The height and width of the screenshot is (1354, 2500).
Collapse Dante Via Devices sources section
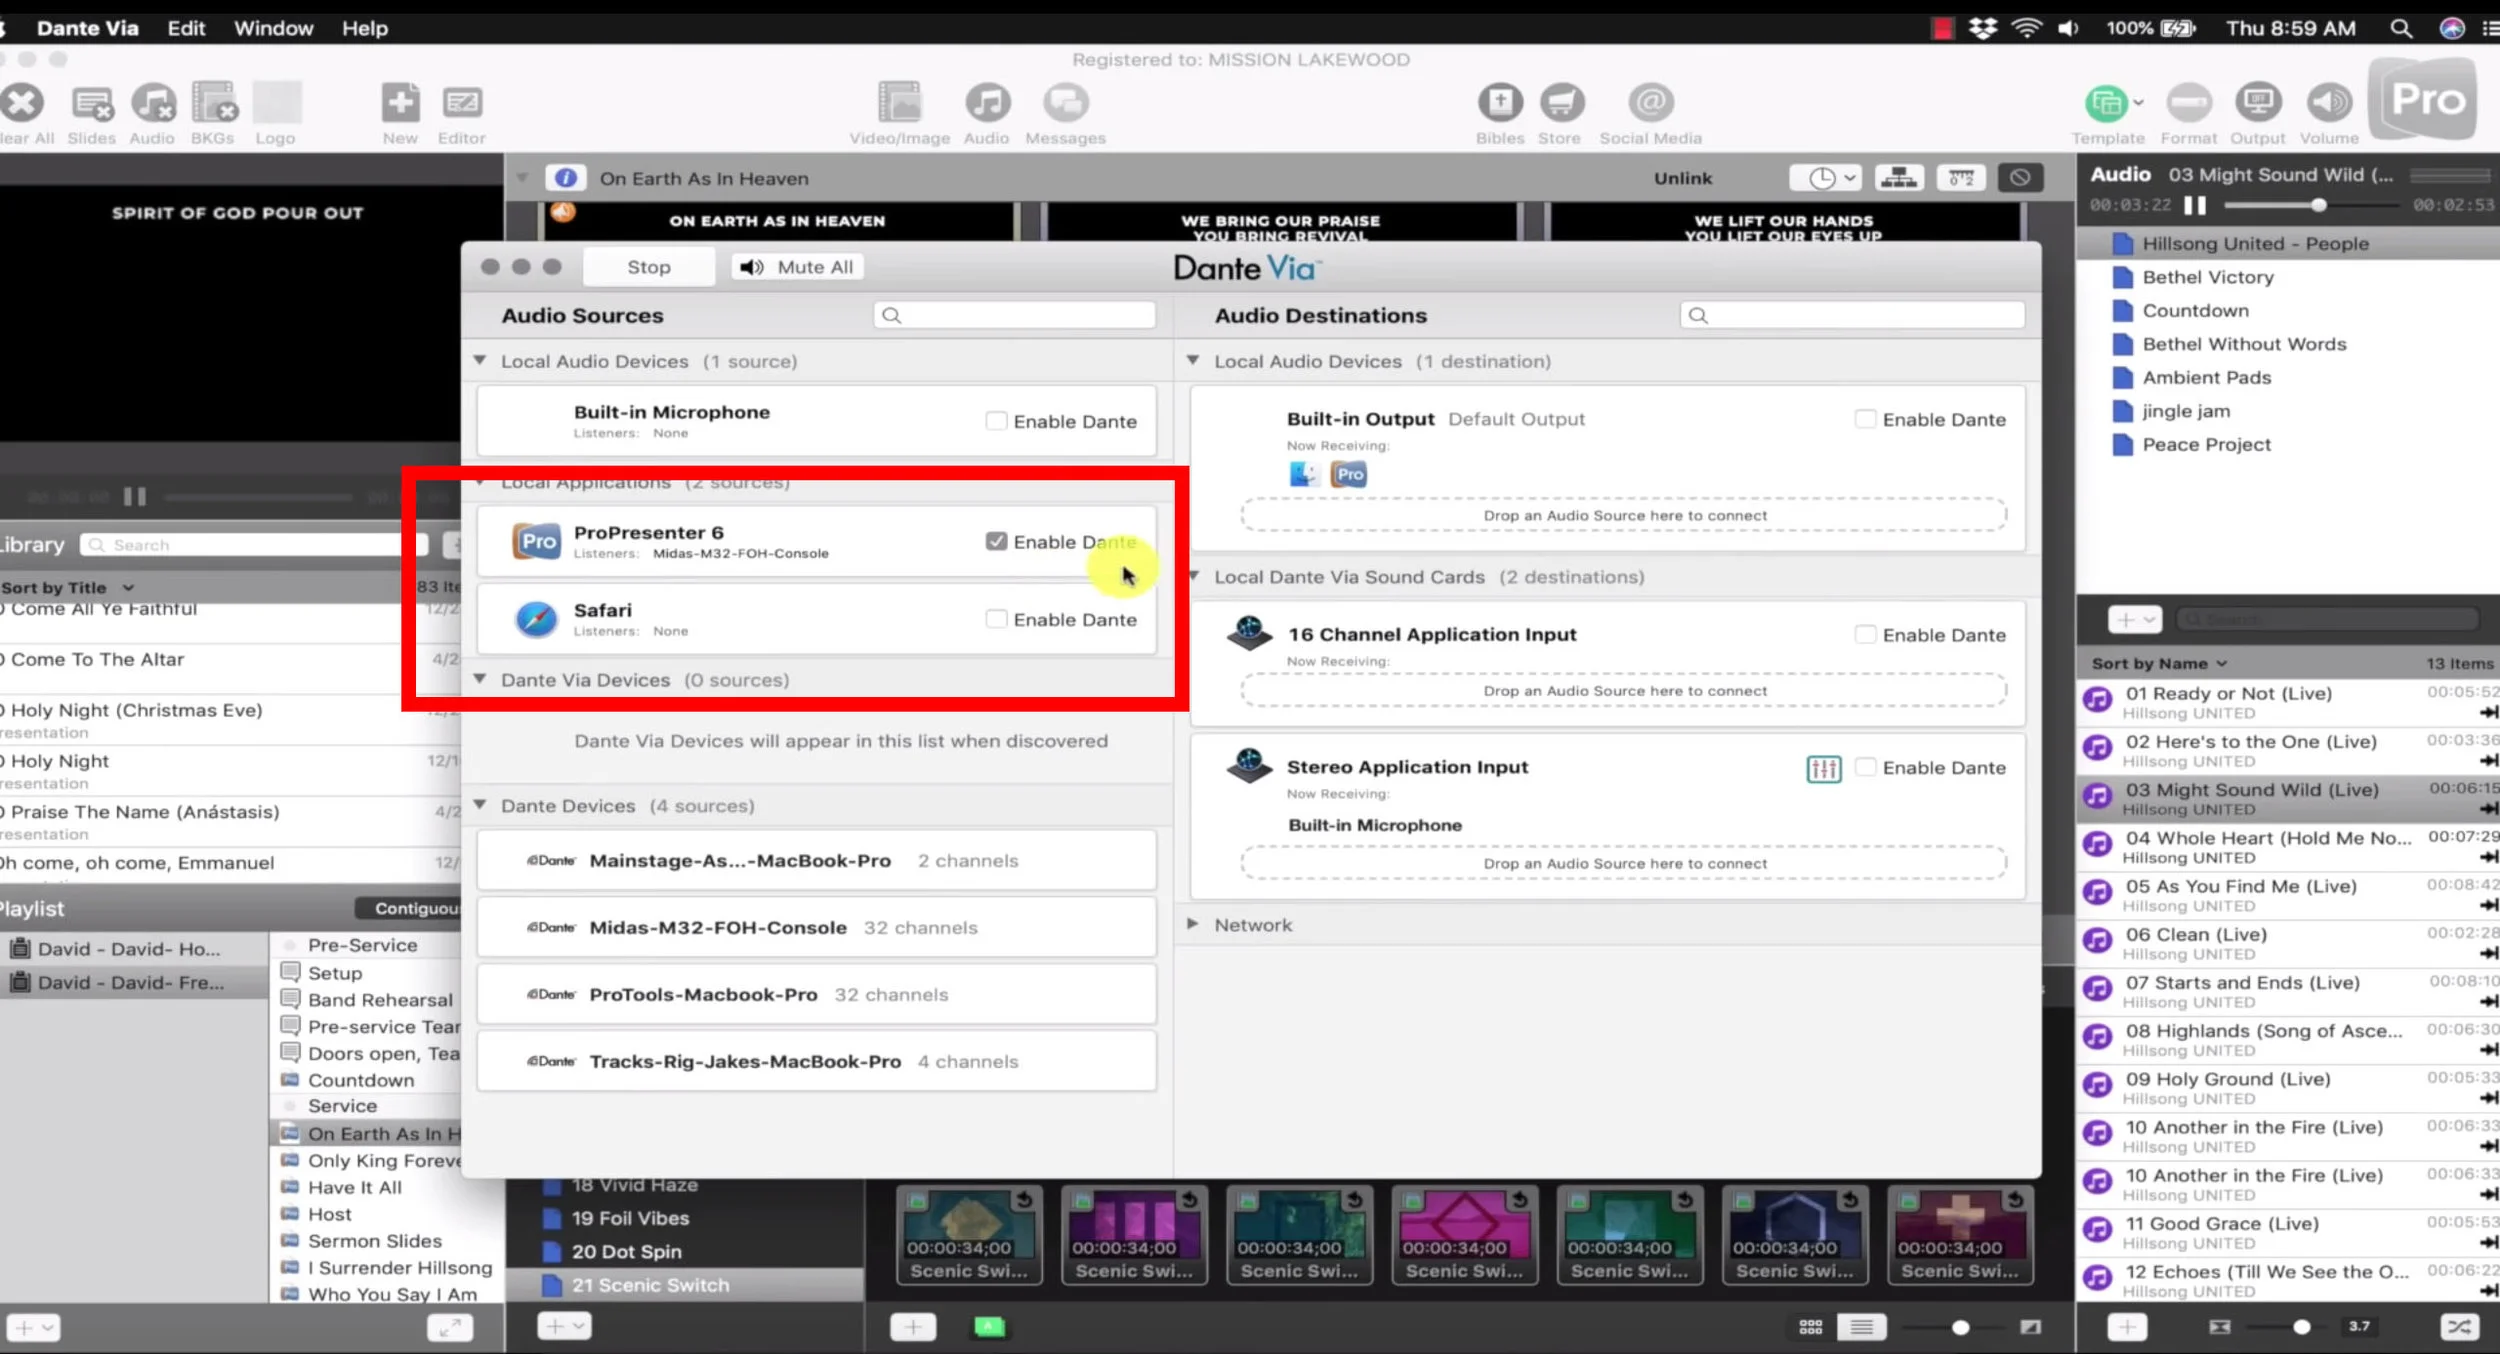click(x=480, y=679)
